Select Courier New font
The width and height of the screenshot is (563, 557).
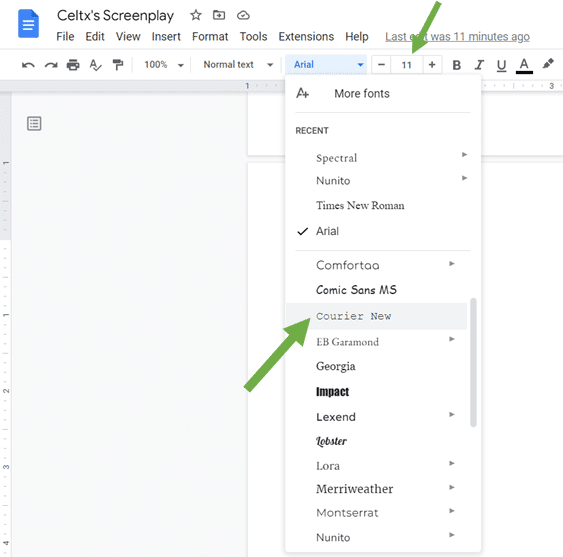377,316
